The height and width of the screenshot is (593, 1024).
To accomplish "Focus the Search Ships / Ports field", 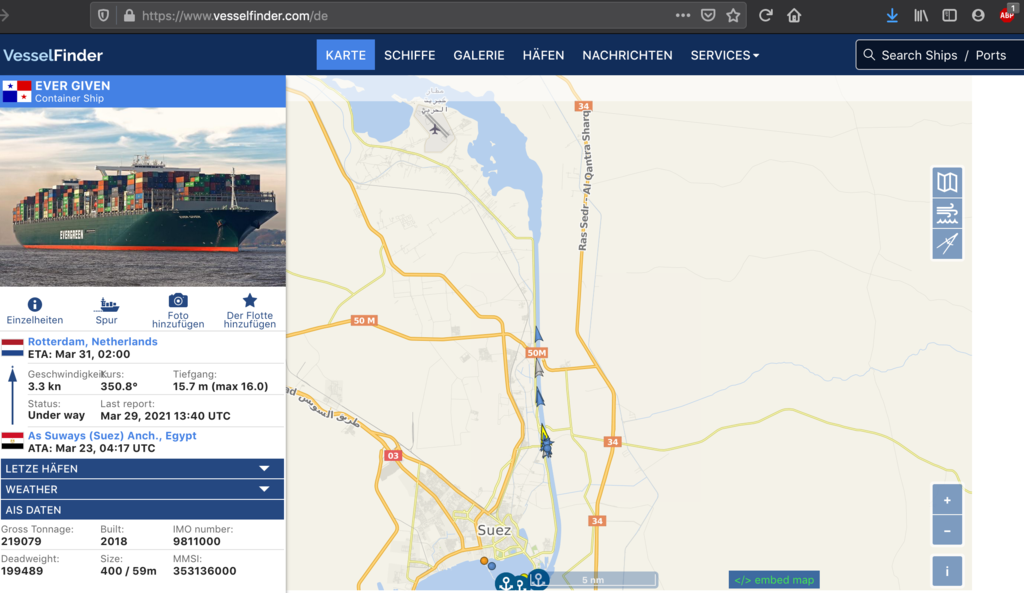I will point(940,56).
